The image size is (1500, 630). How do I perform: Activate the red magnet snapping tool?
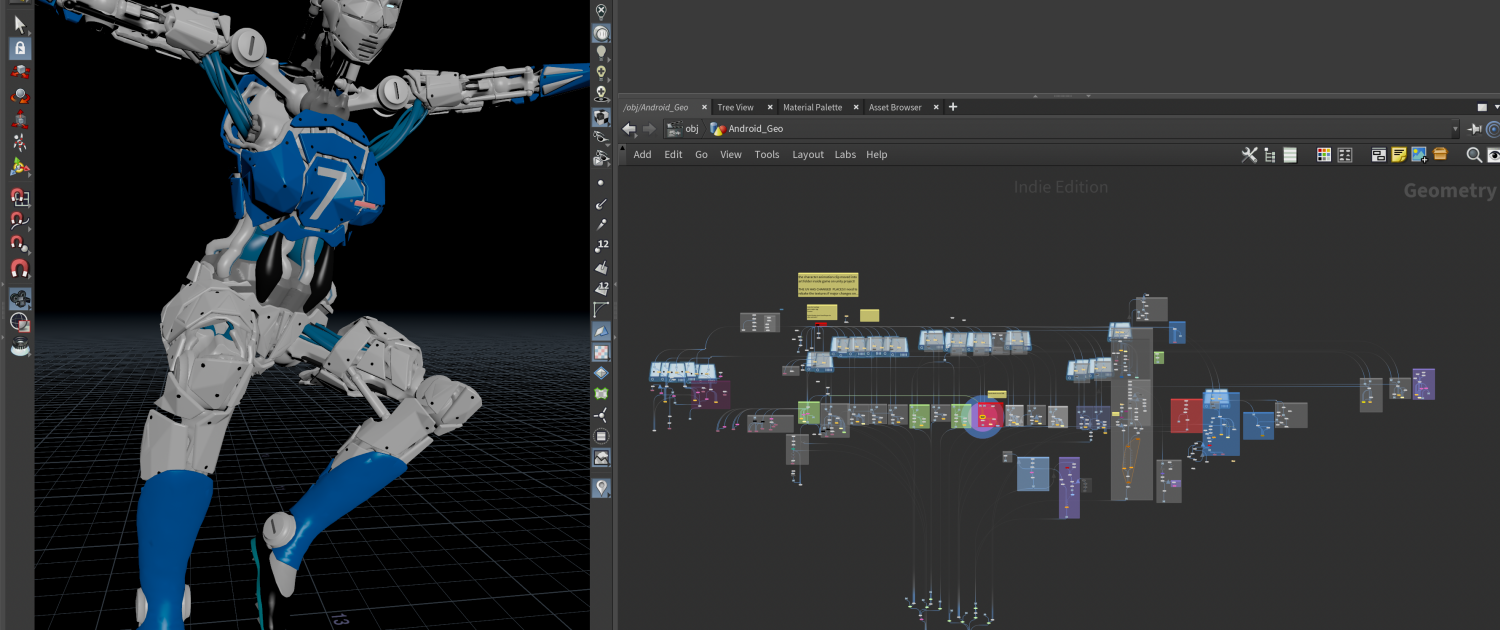20,268
